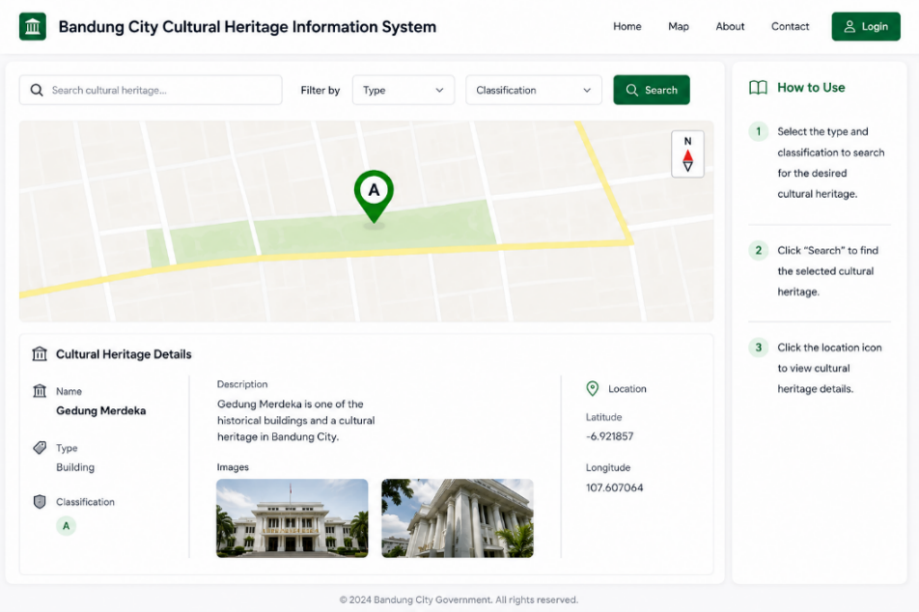Click the Filter by label

pyautogui.click(x=320, y=90)
